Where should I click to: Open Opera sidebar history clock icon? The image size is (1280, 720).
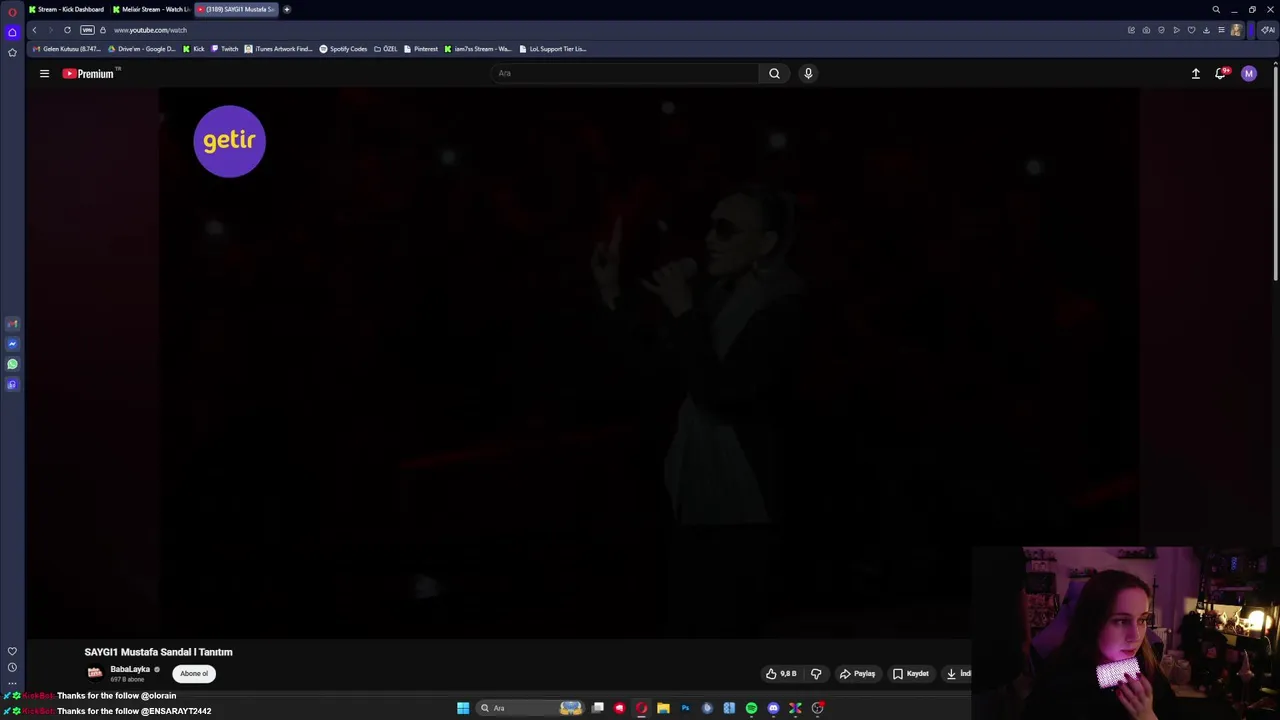[x=12, y=667]
